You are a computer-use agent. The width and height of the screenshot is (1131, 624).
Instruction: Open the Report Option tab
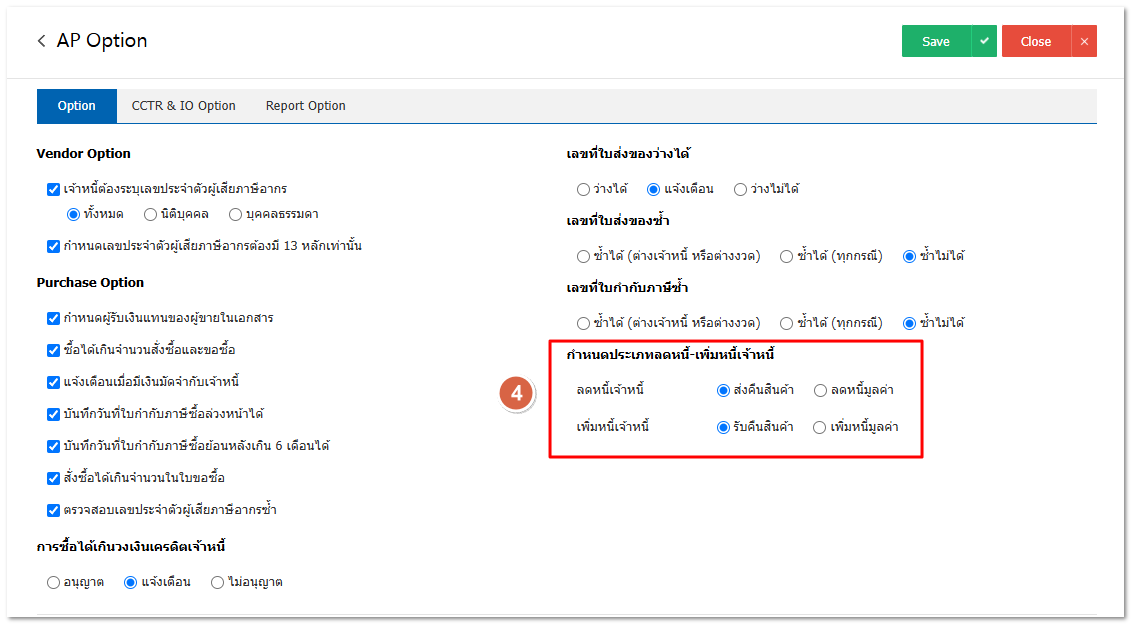pyautogui.click(x=305, y=106)
